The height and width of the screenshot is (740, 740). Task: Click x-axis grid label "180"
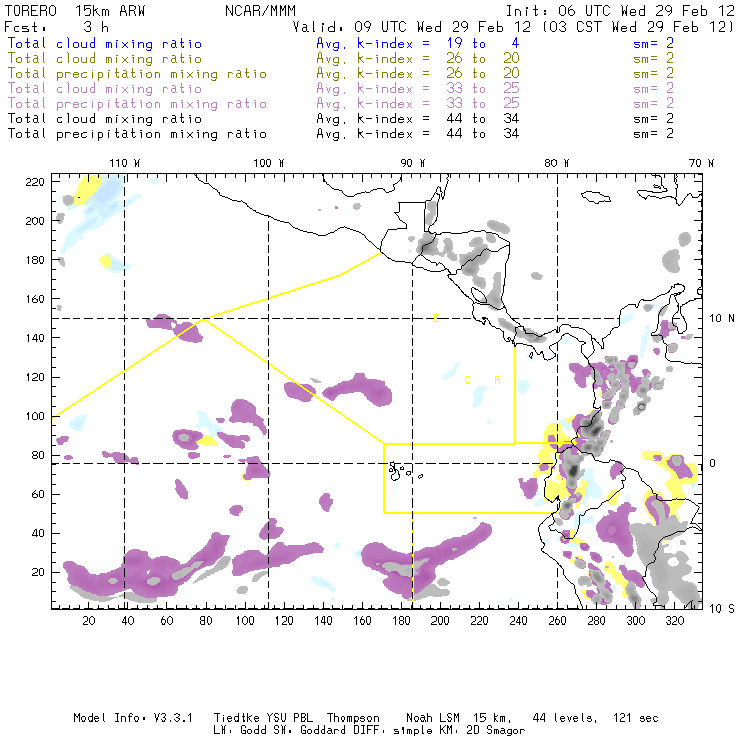401,621
